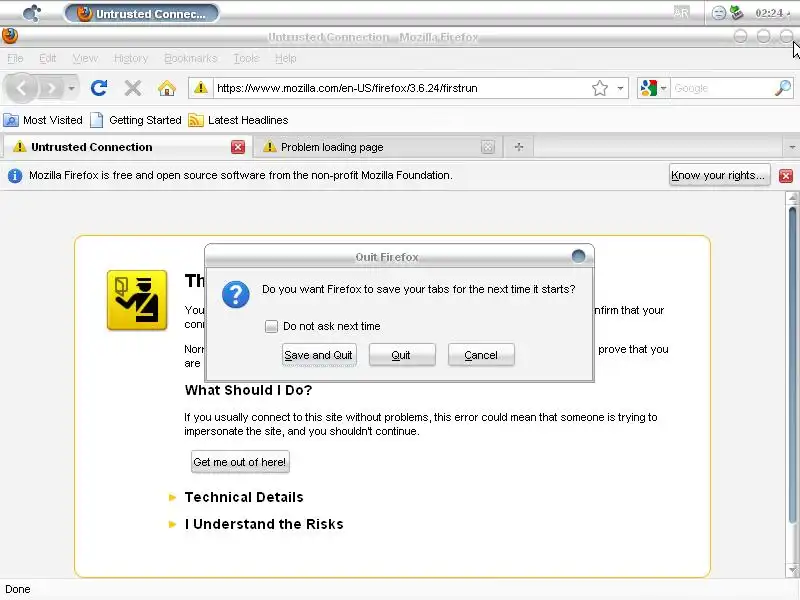Focus the Google search field
This screenshot has width=800, height=600.
coord(722,88)
